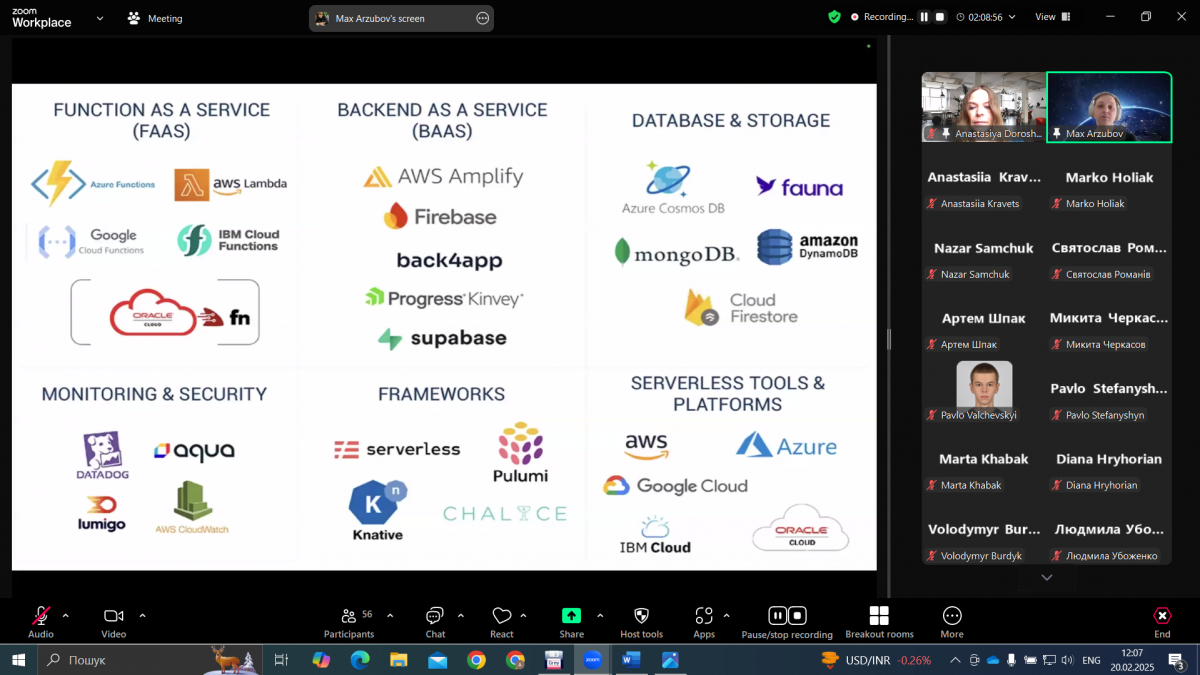Expand audio options arrow next to Audio

66,615
